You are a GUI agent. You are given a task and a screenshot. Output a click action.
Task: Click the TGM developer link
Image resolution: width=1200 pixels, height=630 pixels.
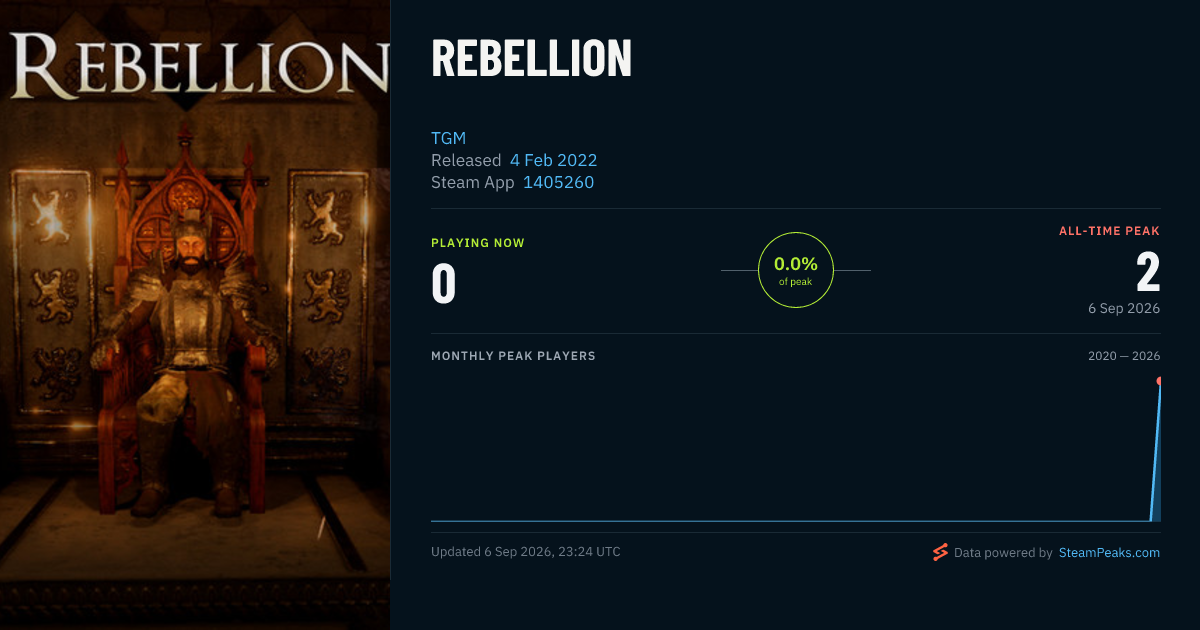449,138
